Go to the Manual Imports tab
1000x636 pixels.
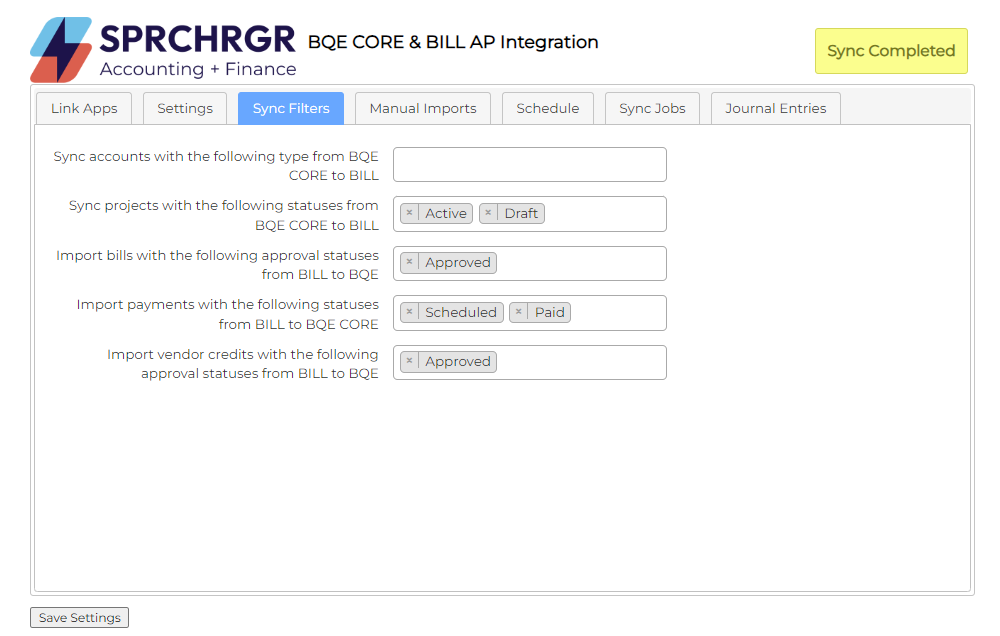pos(423,109)
